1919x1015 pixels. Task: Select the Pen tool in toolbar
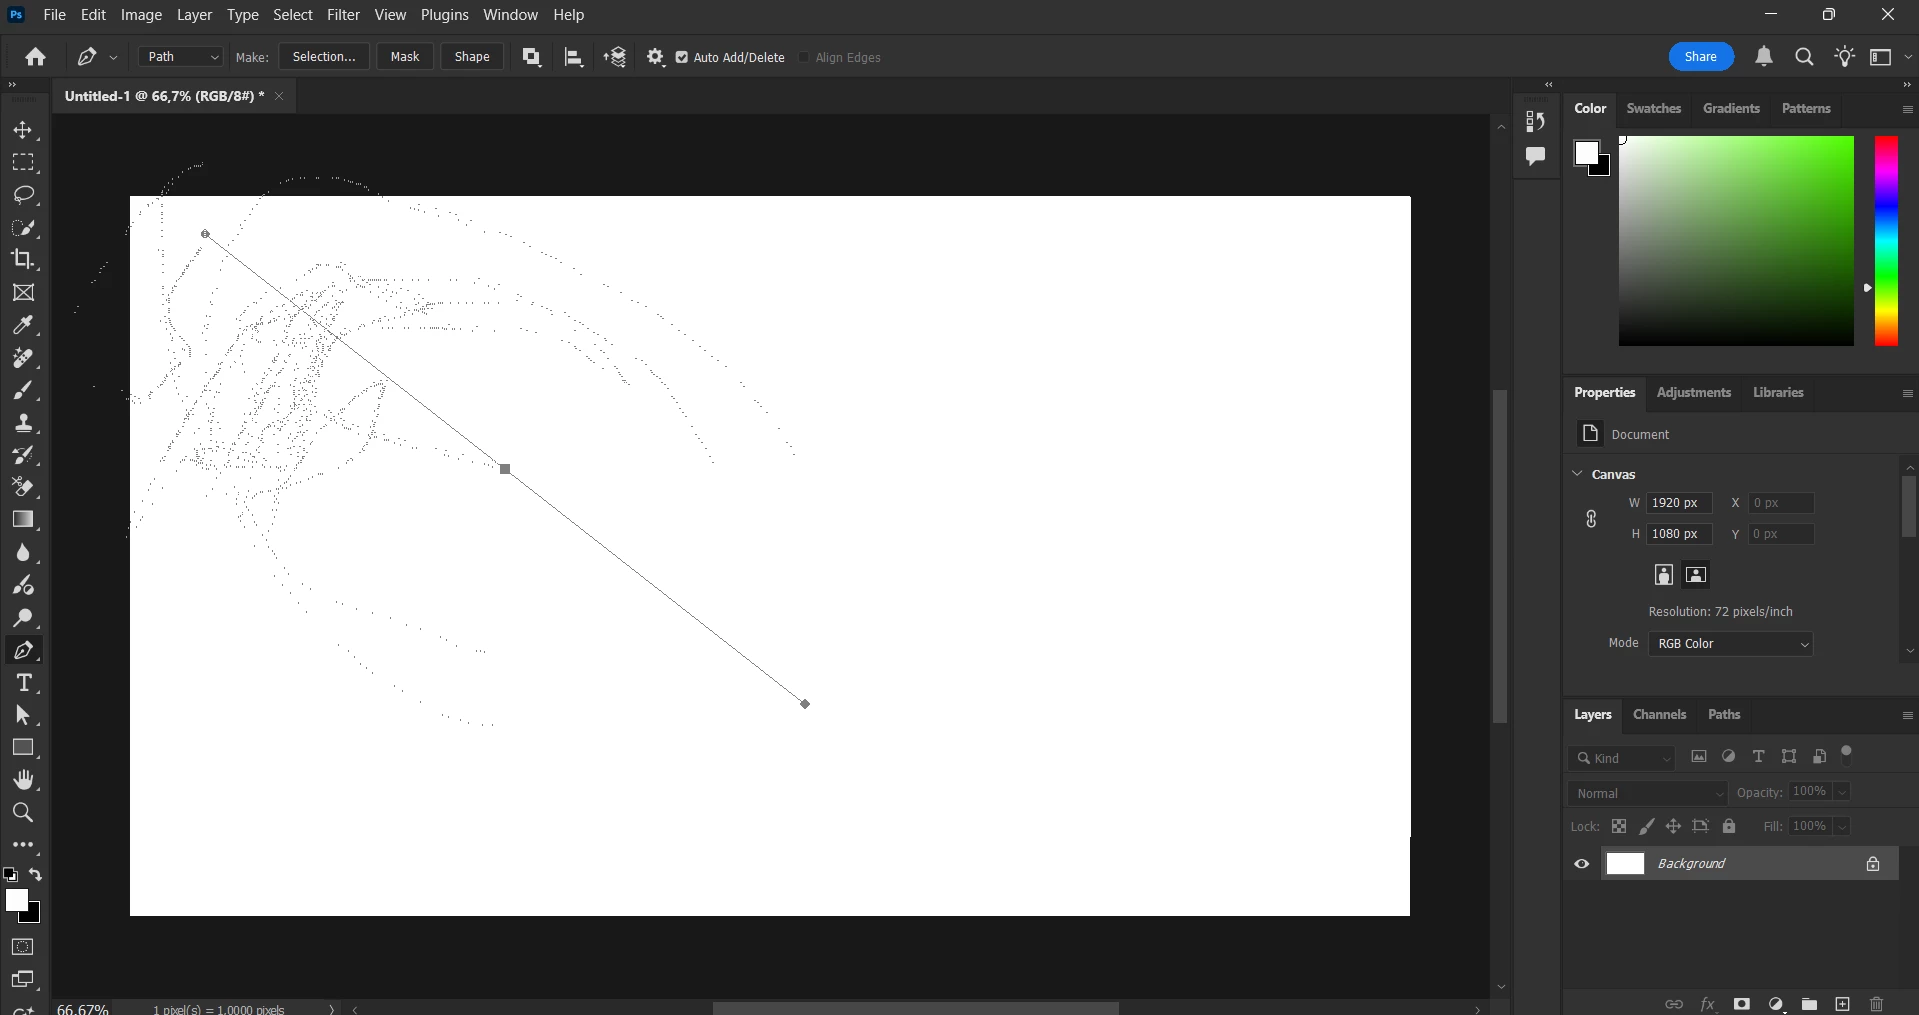pyautogui.click(x=23, y=650)
